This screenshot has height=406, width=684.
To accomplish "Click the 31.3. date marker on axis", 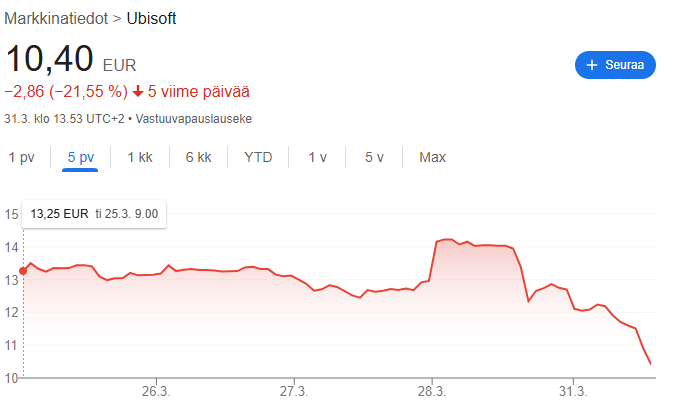I will point(573,391).
